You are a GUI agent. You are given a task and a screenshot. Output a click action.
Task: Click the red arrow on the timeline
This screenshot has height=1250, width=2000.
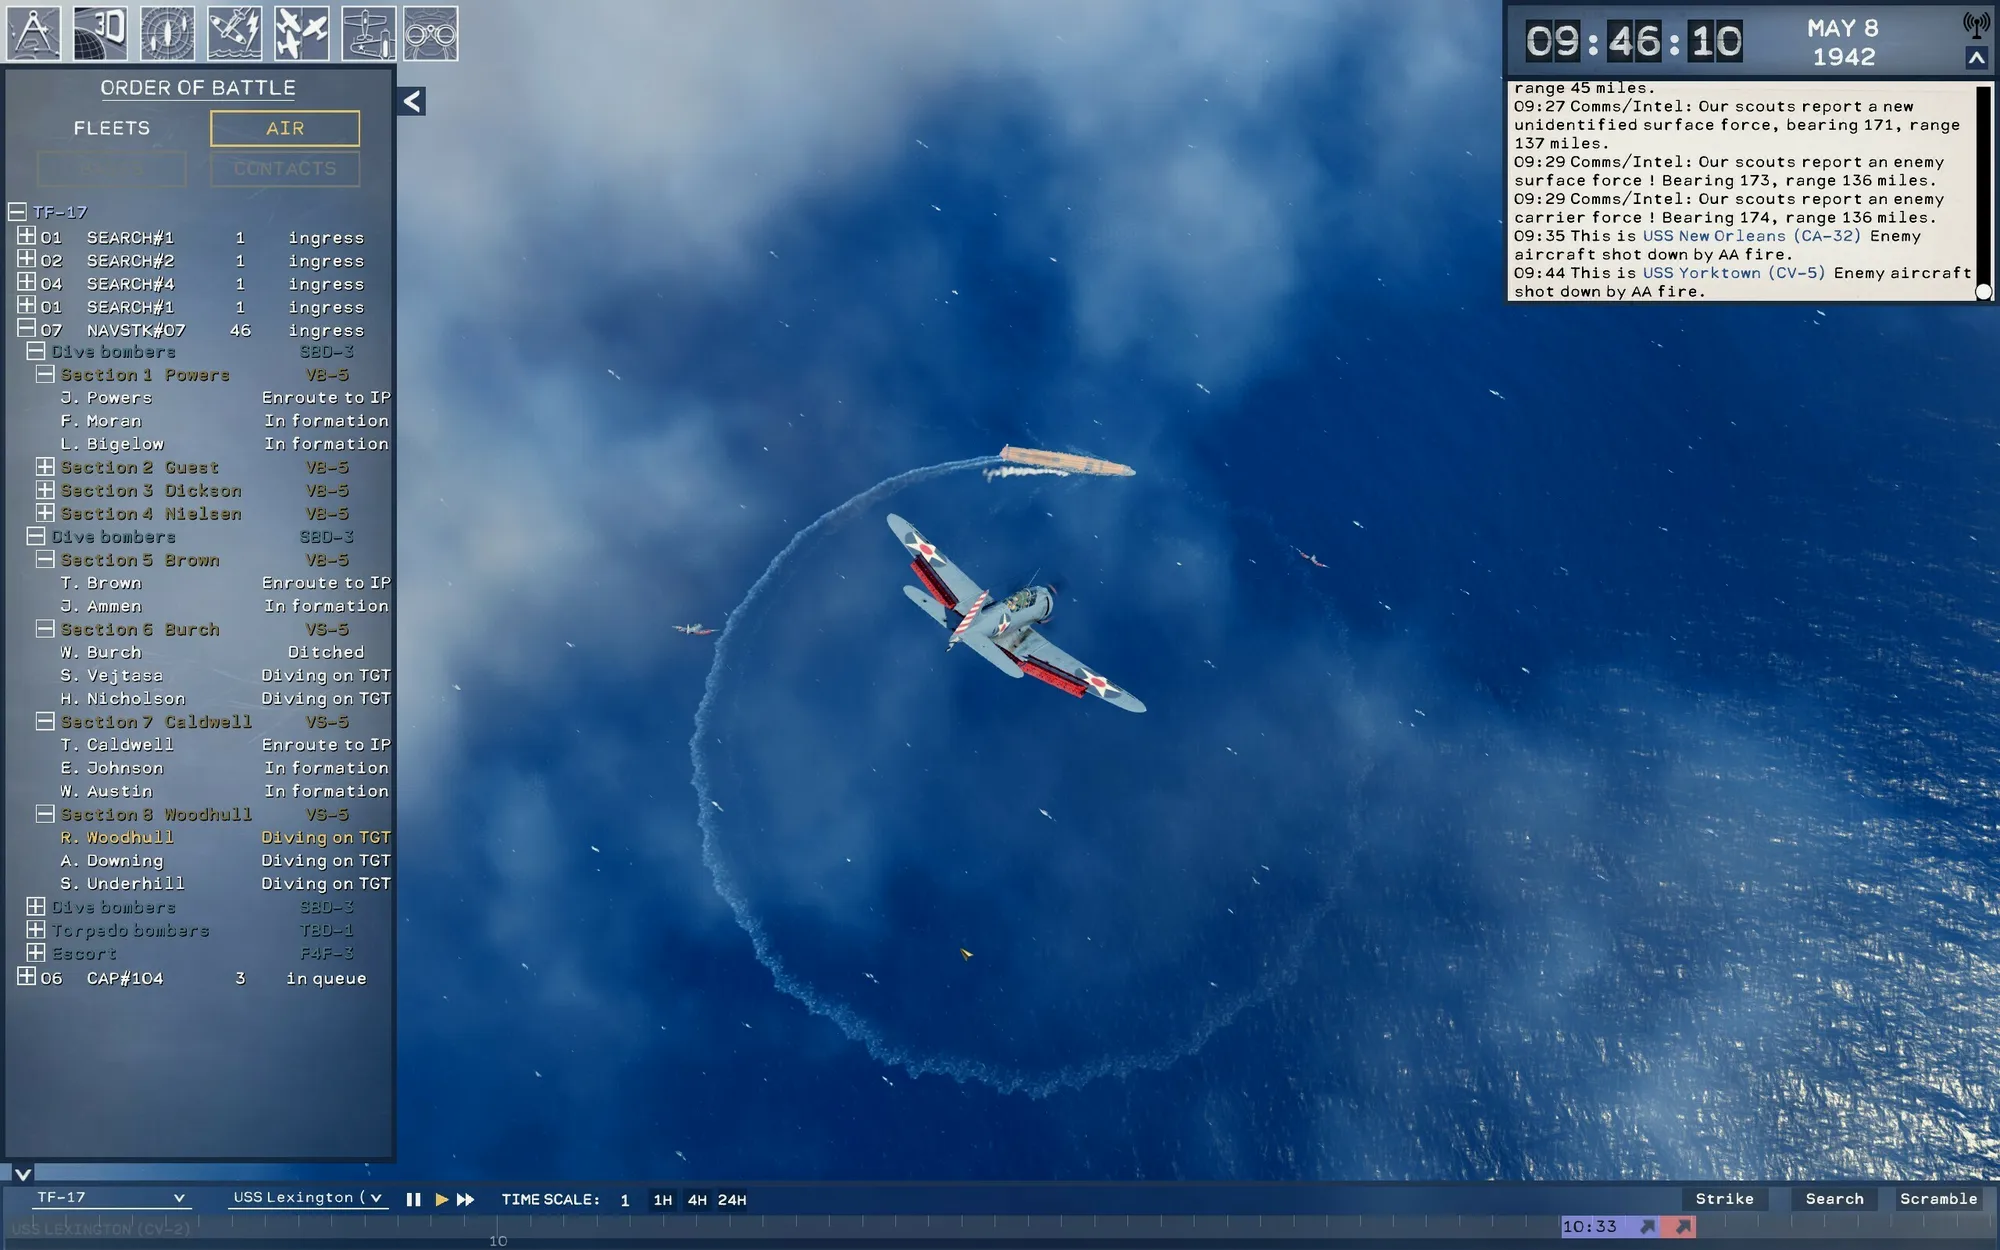(1684, 1226)
